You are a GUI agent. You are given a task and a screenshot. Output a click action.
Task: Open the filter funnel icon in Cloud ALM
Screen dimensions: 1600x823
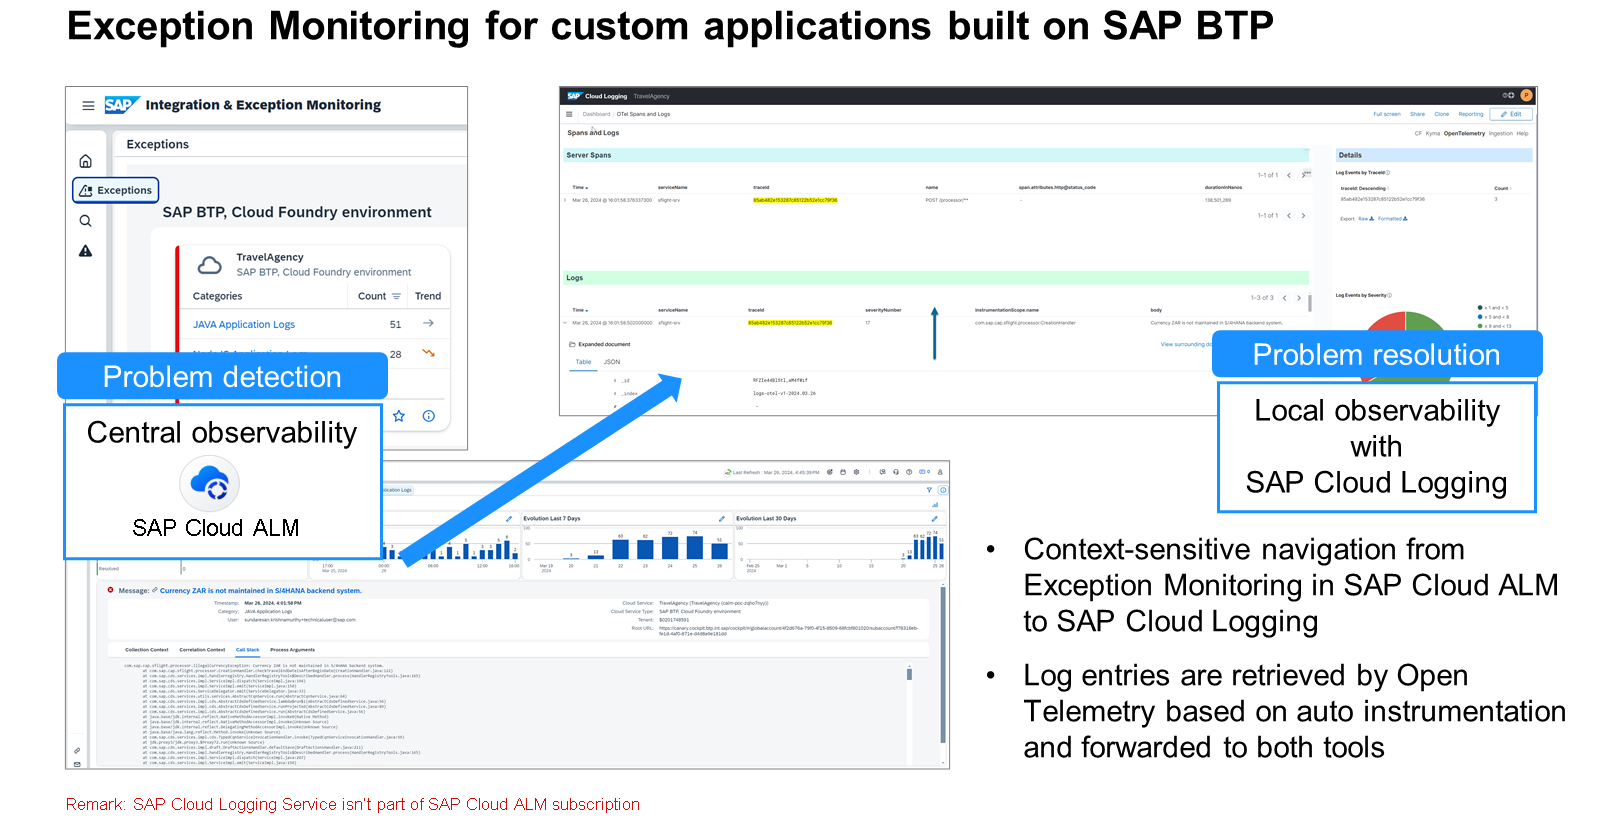[x=929, y=490]
